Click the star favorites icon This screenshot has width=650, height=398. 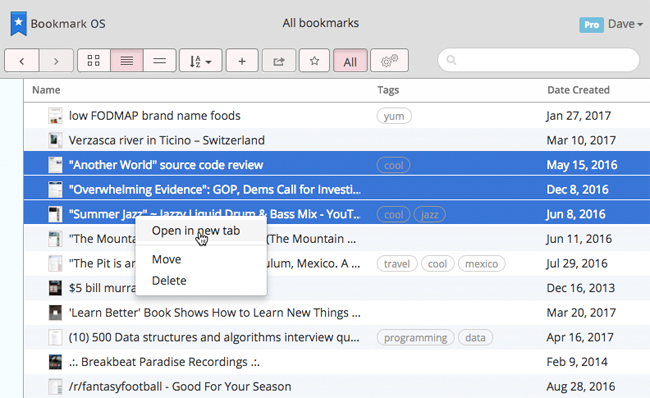click(315, 61)
